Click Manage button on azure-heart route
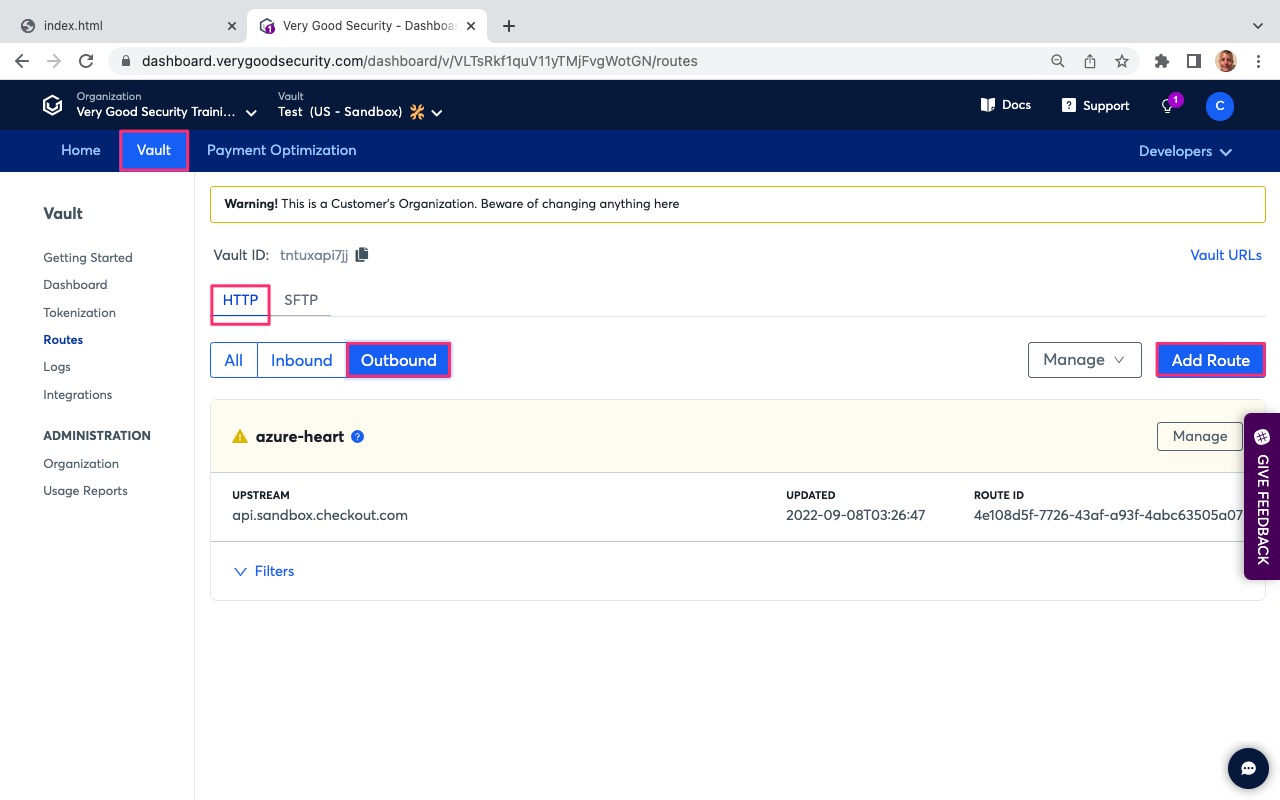This screenshot has width=1280, height=800. point(1199,436)
